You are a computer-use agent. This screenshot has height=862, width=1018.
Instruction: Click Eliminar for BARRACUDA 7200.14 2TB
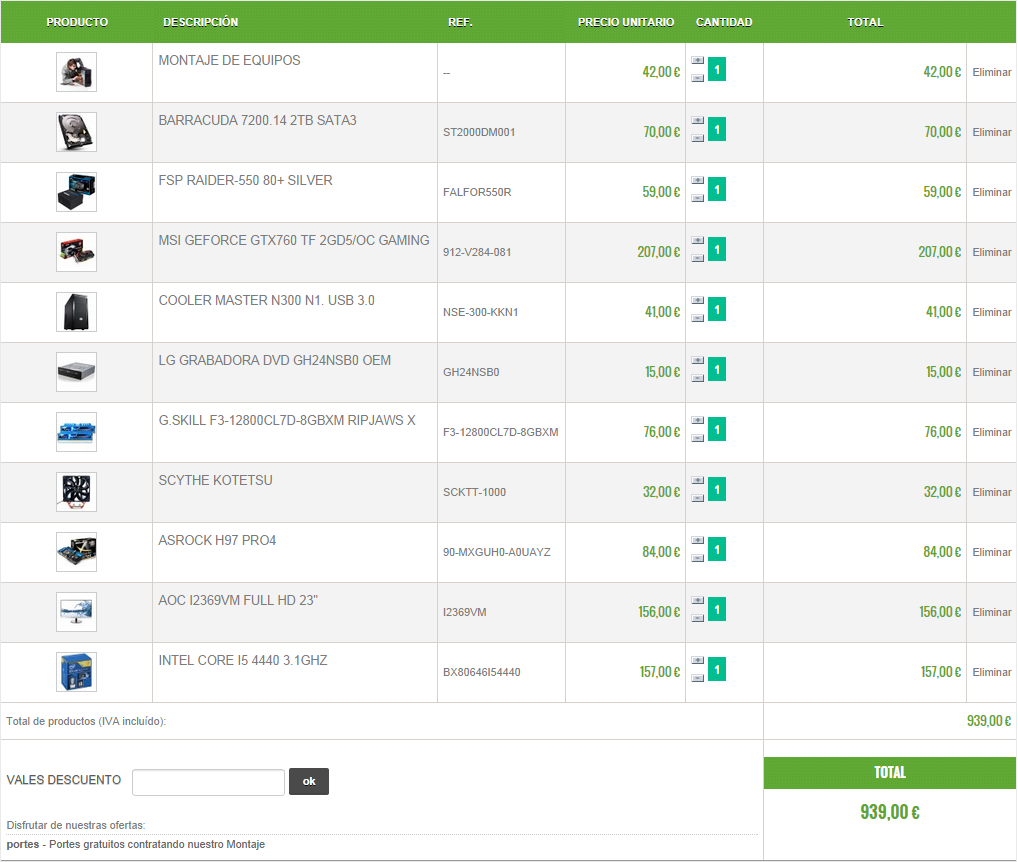click(991, 132)
